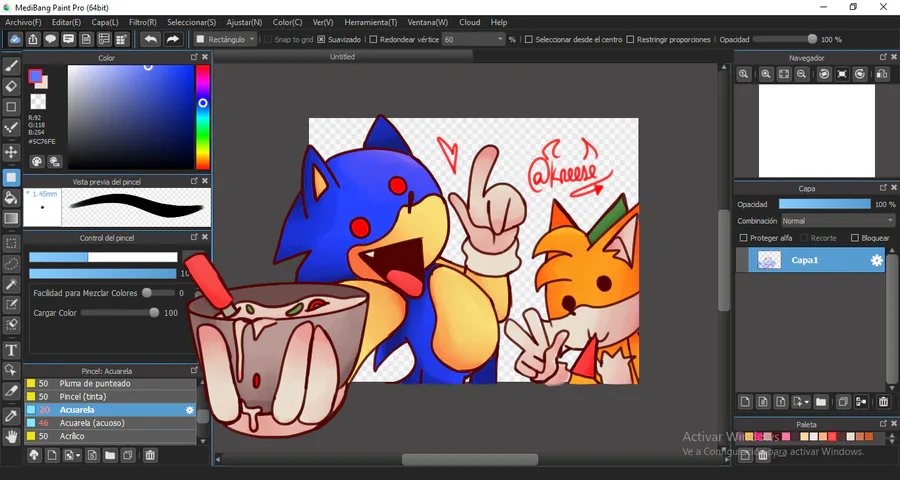Select the Brush tool in left toolbar
Viewport: 900px width, 480px height.
(11, 66)
